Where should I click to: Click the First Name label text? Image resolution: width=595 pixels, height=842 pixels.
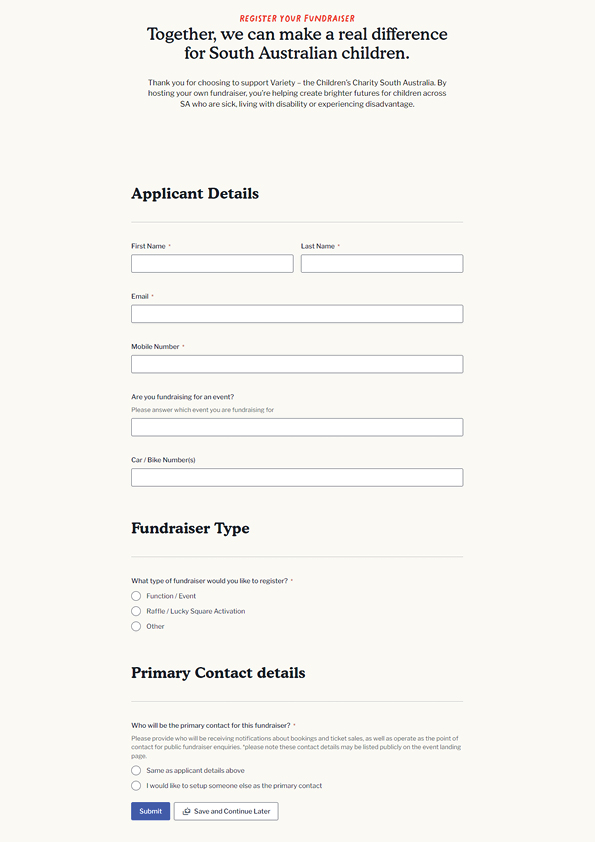(x=148, y=246)
